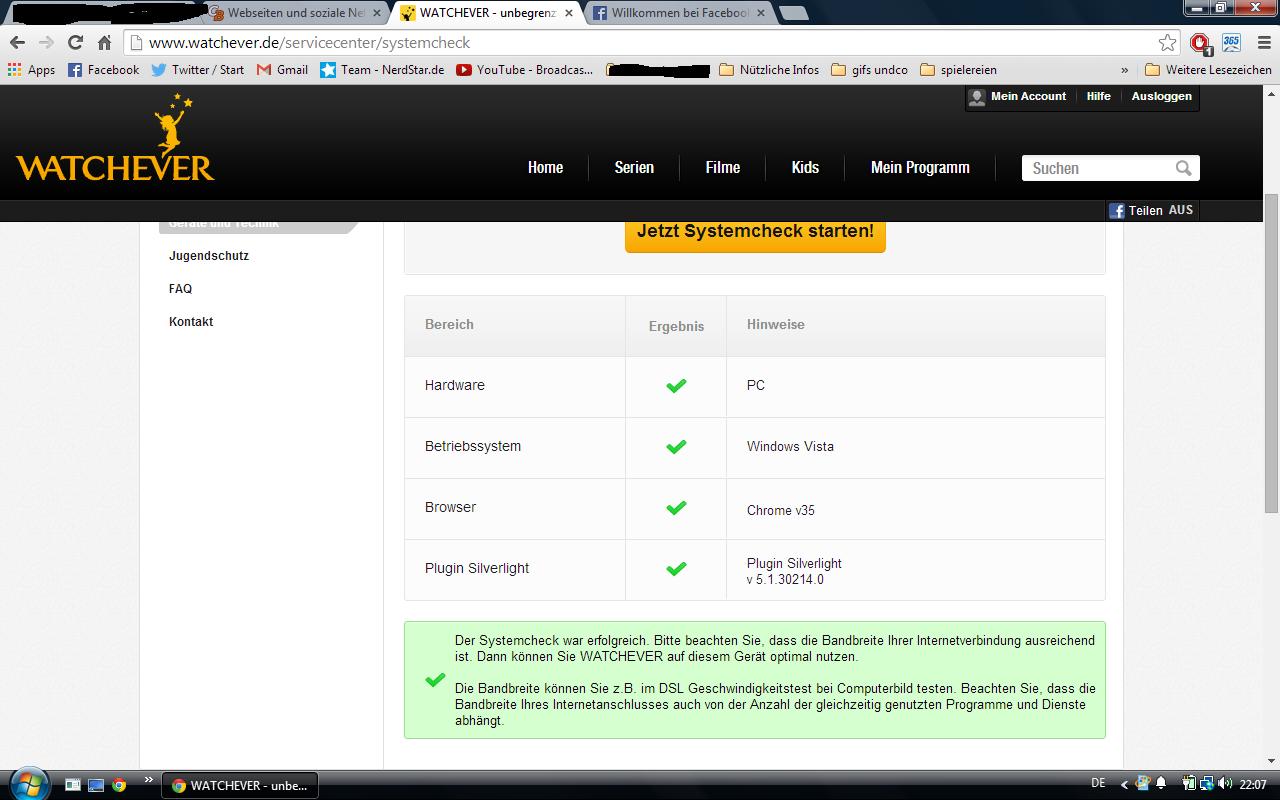
Task: Open the Facebook bookmark
Action: (103, 70)
